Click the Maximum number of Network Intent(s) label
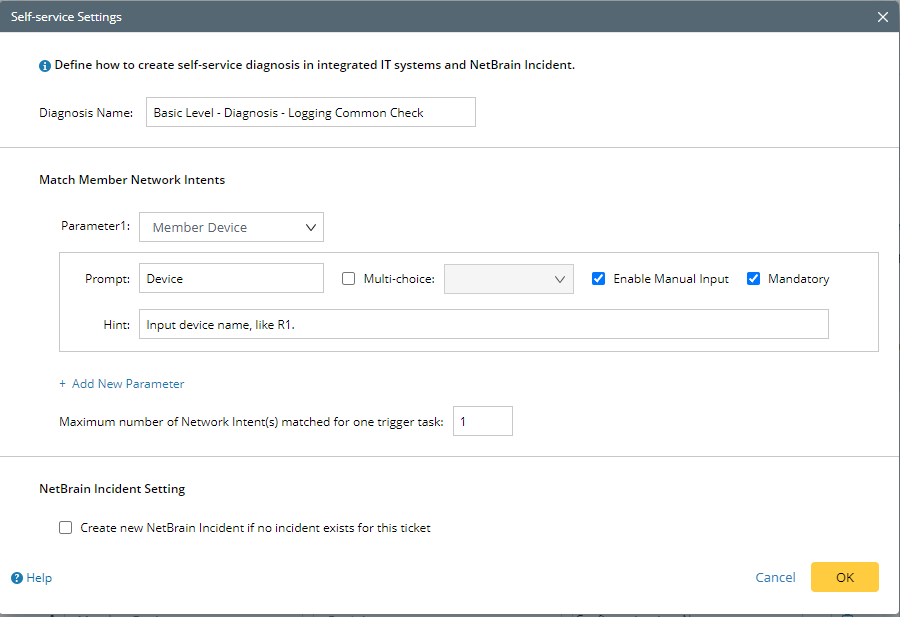The image size is (900, 617). tap(251, 422)
